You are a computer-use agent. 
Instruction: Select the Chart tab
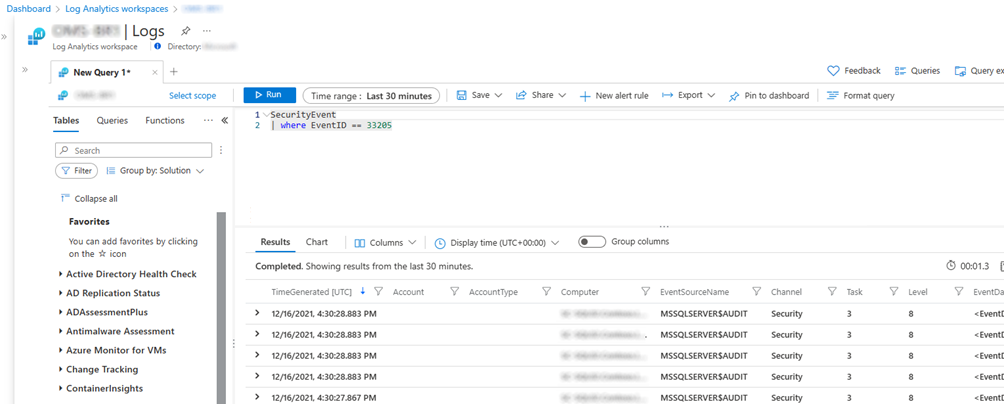(317, 242)
